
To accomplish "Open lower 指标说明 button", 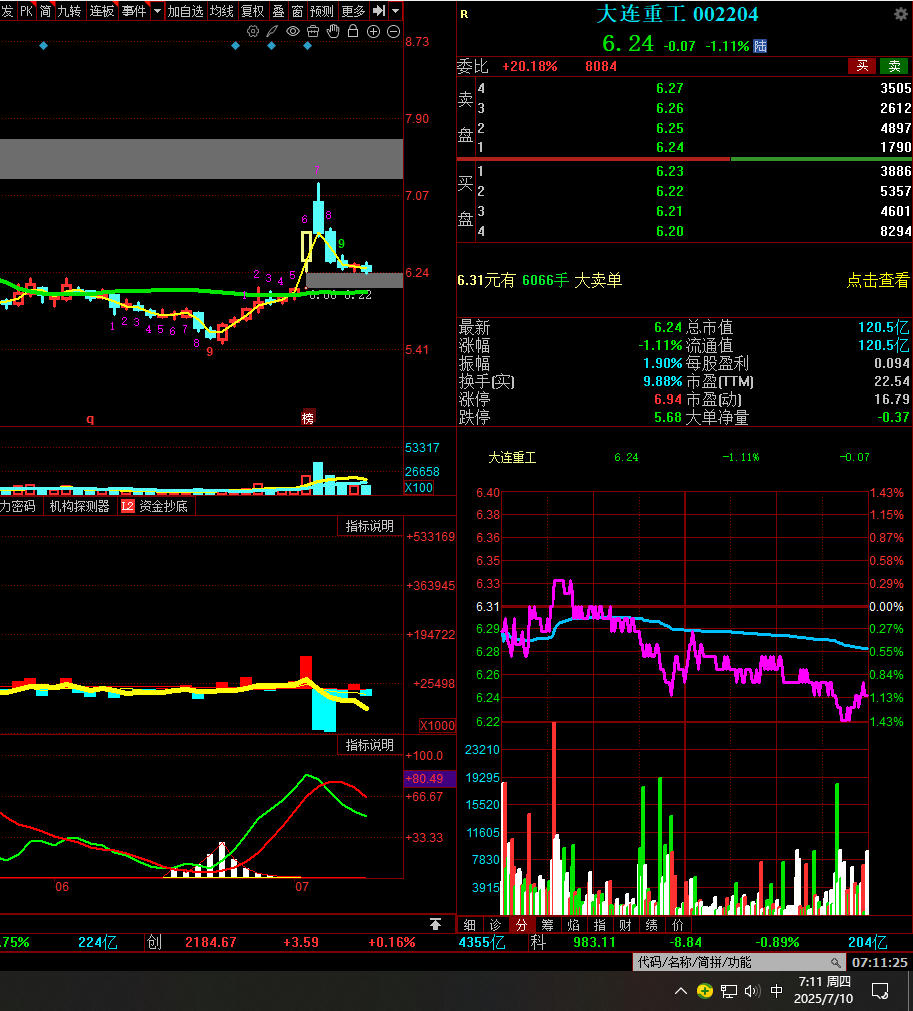I will (369, 745).
